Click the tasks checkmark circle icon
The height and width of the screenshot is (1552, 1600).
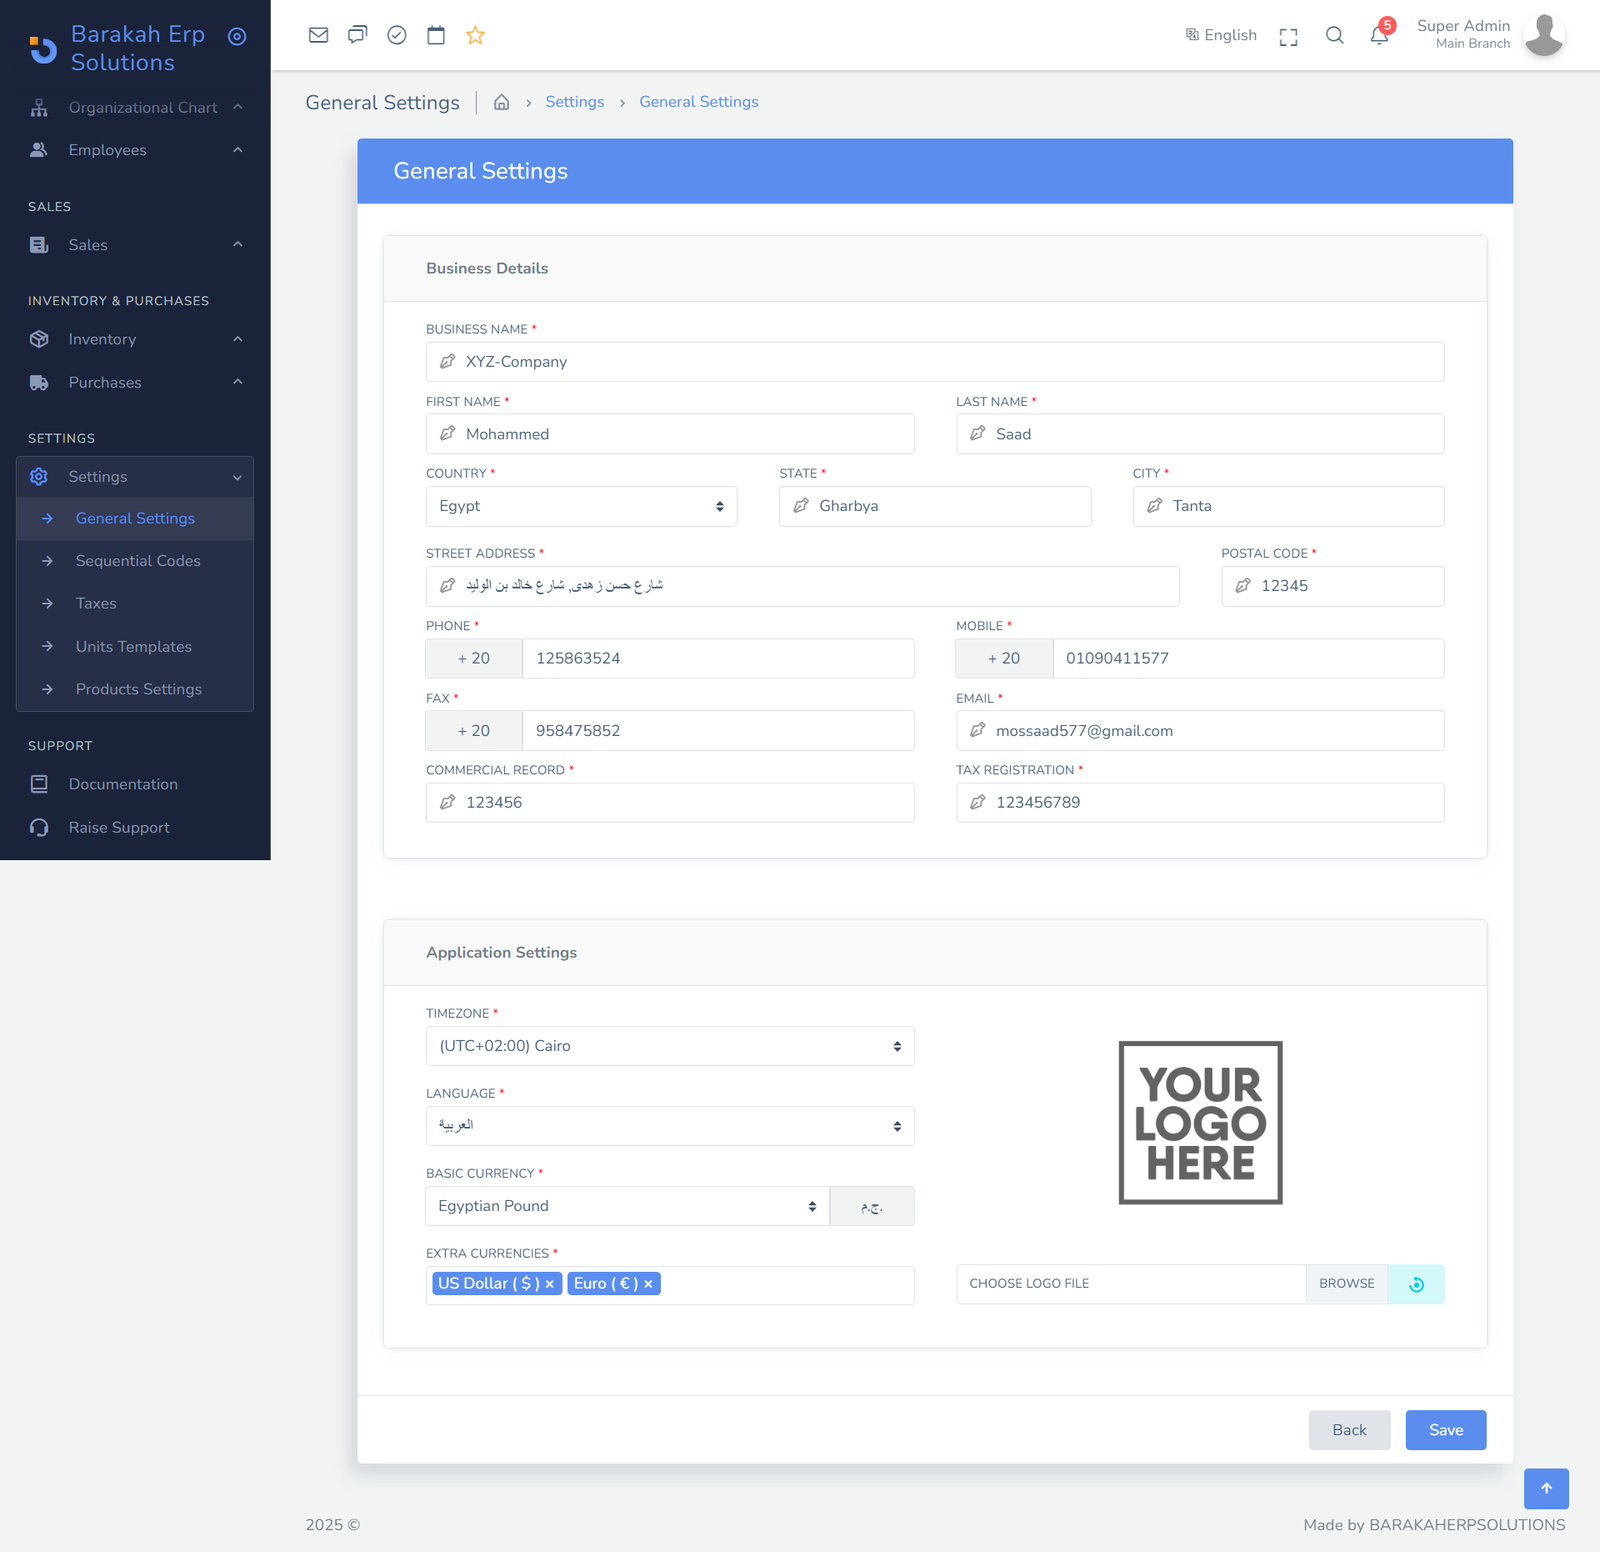pyautogui.click(x=397, y=36)
